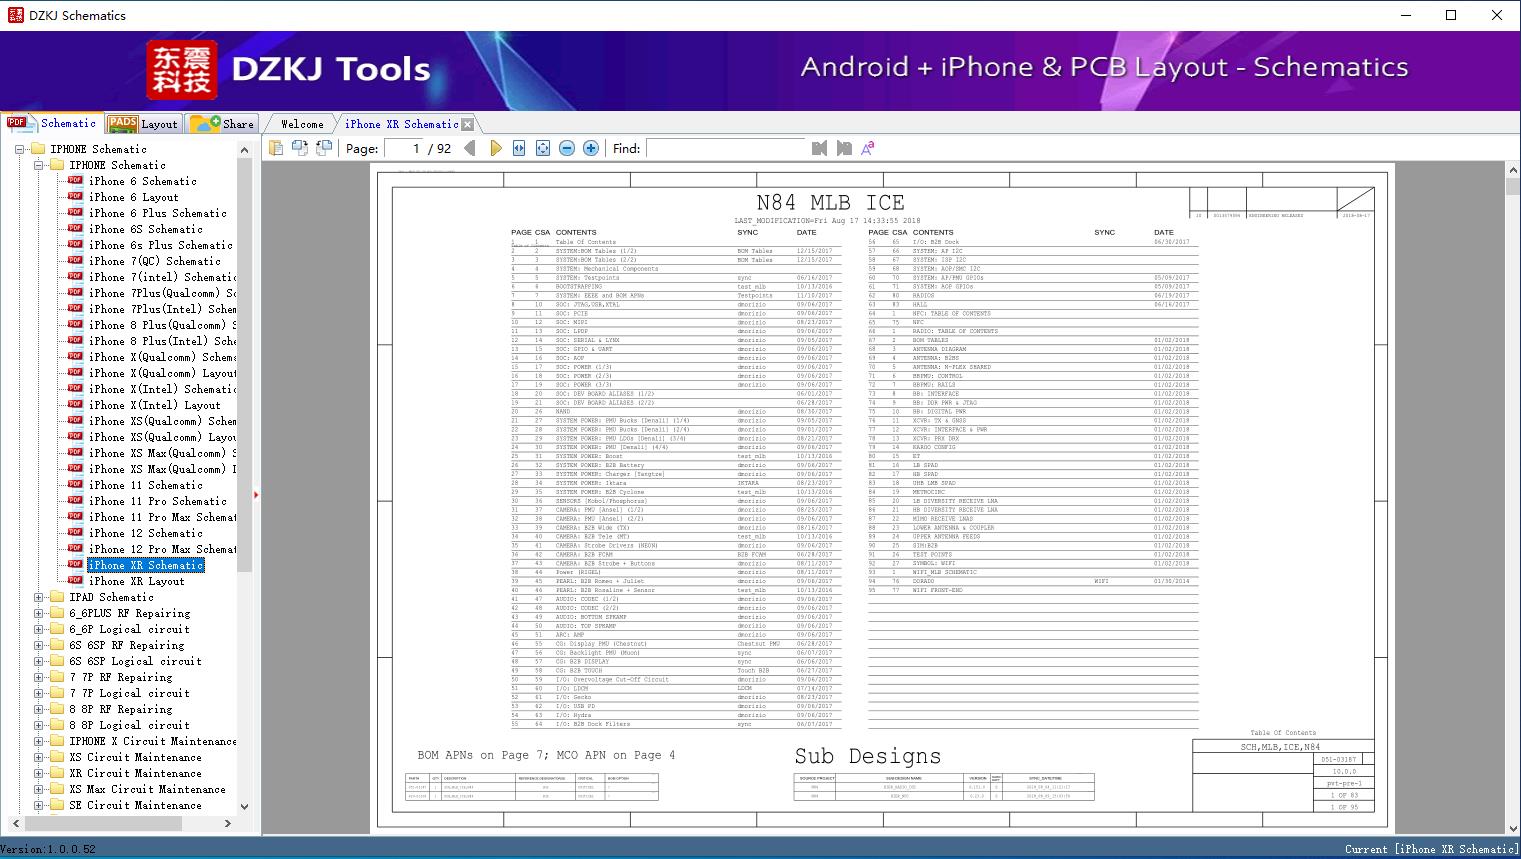Click the Page number input field
Viewport: 1521px width, 859px height.
[404, 148]
